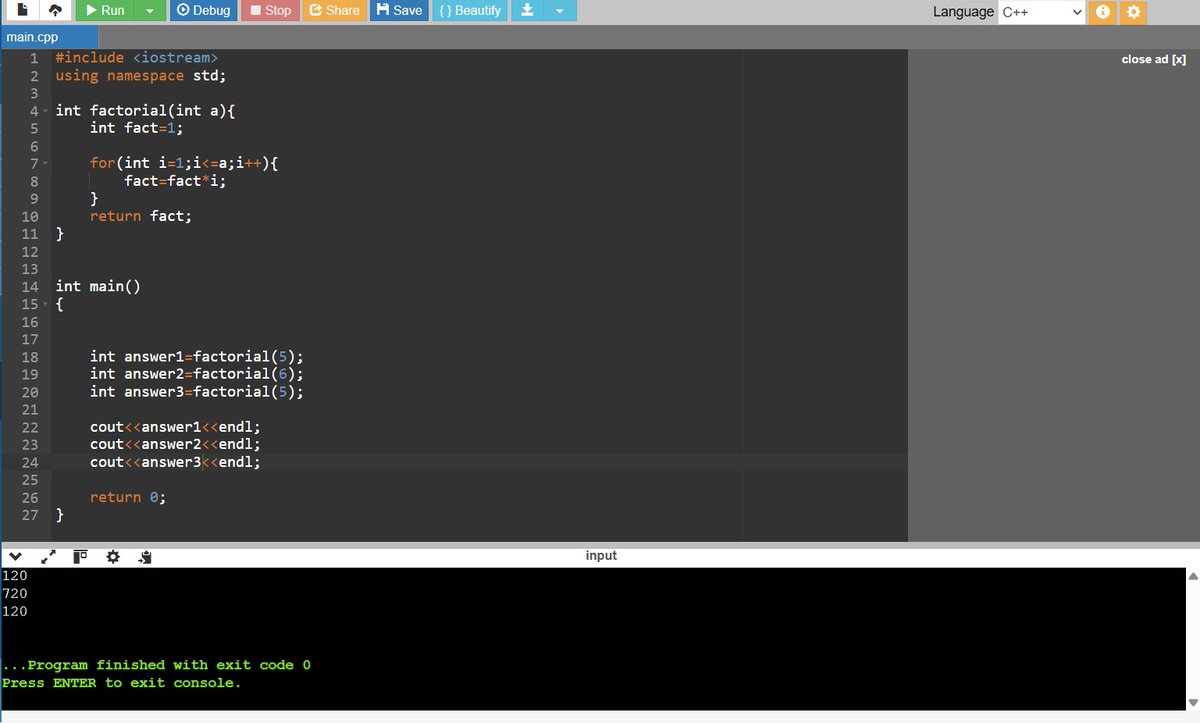Dismiss the ad via close ad [x]

(x=1153, y=59)
